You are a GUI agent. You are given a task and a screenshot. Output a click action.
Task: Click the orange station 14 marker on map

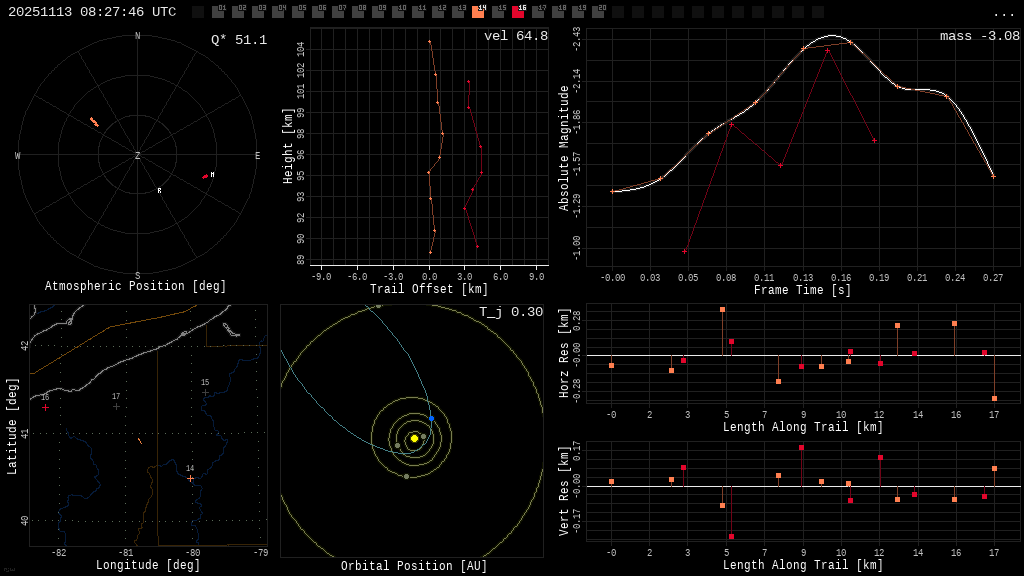(x=191, y=479)
